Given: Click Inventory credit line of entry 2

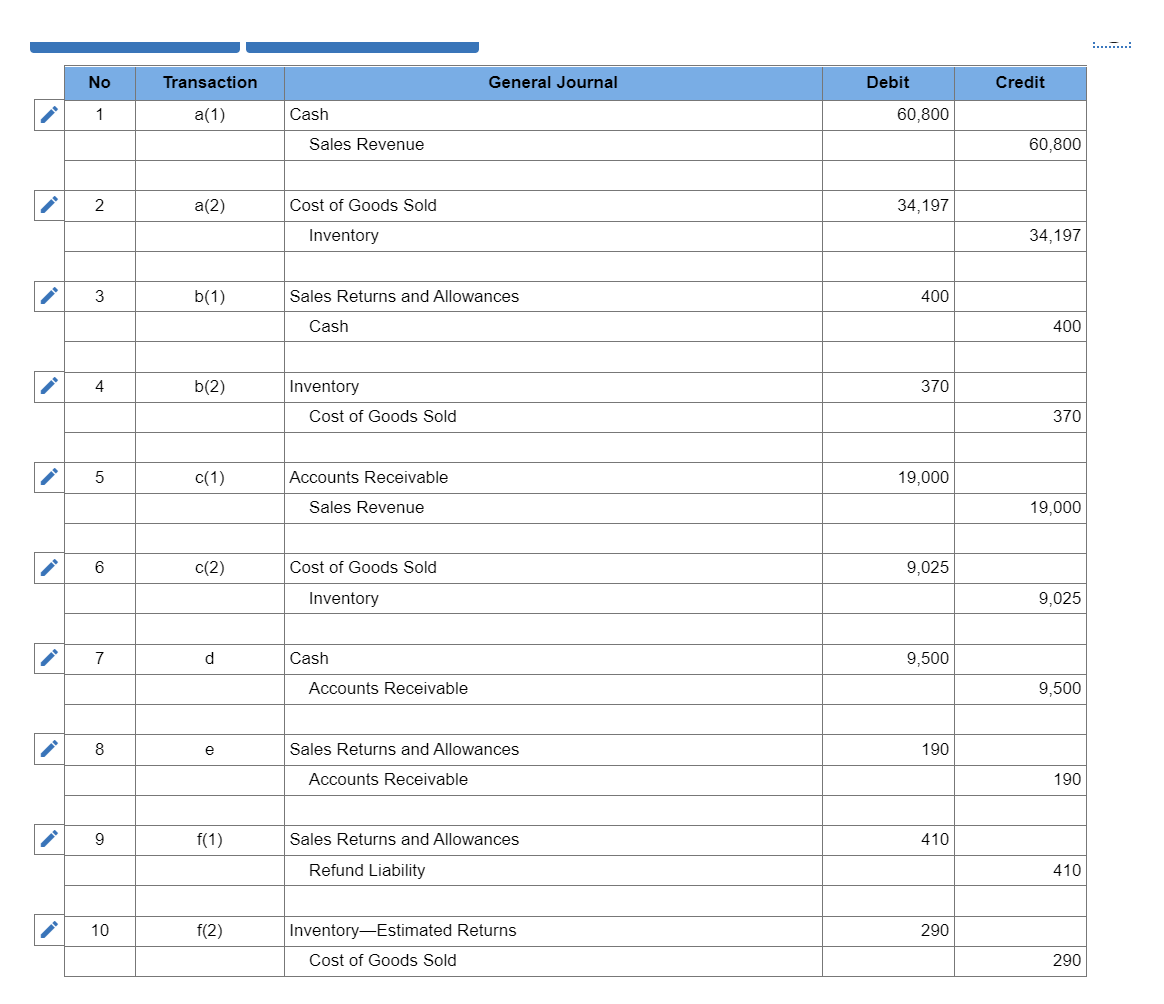Looking at the screenshot, I should tap(344, 236).
